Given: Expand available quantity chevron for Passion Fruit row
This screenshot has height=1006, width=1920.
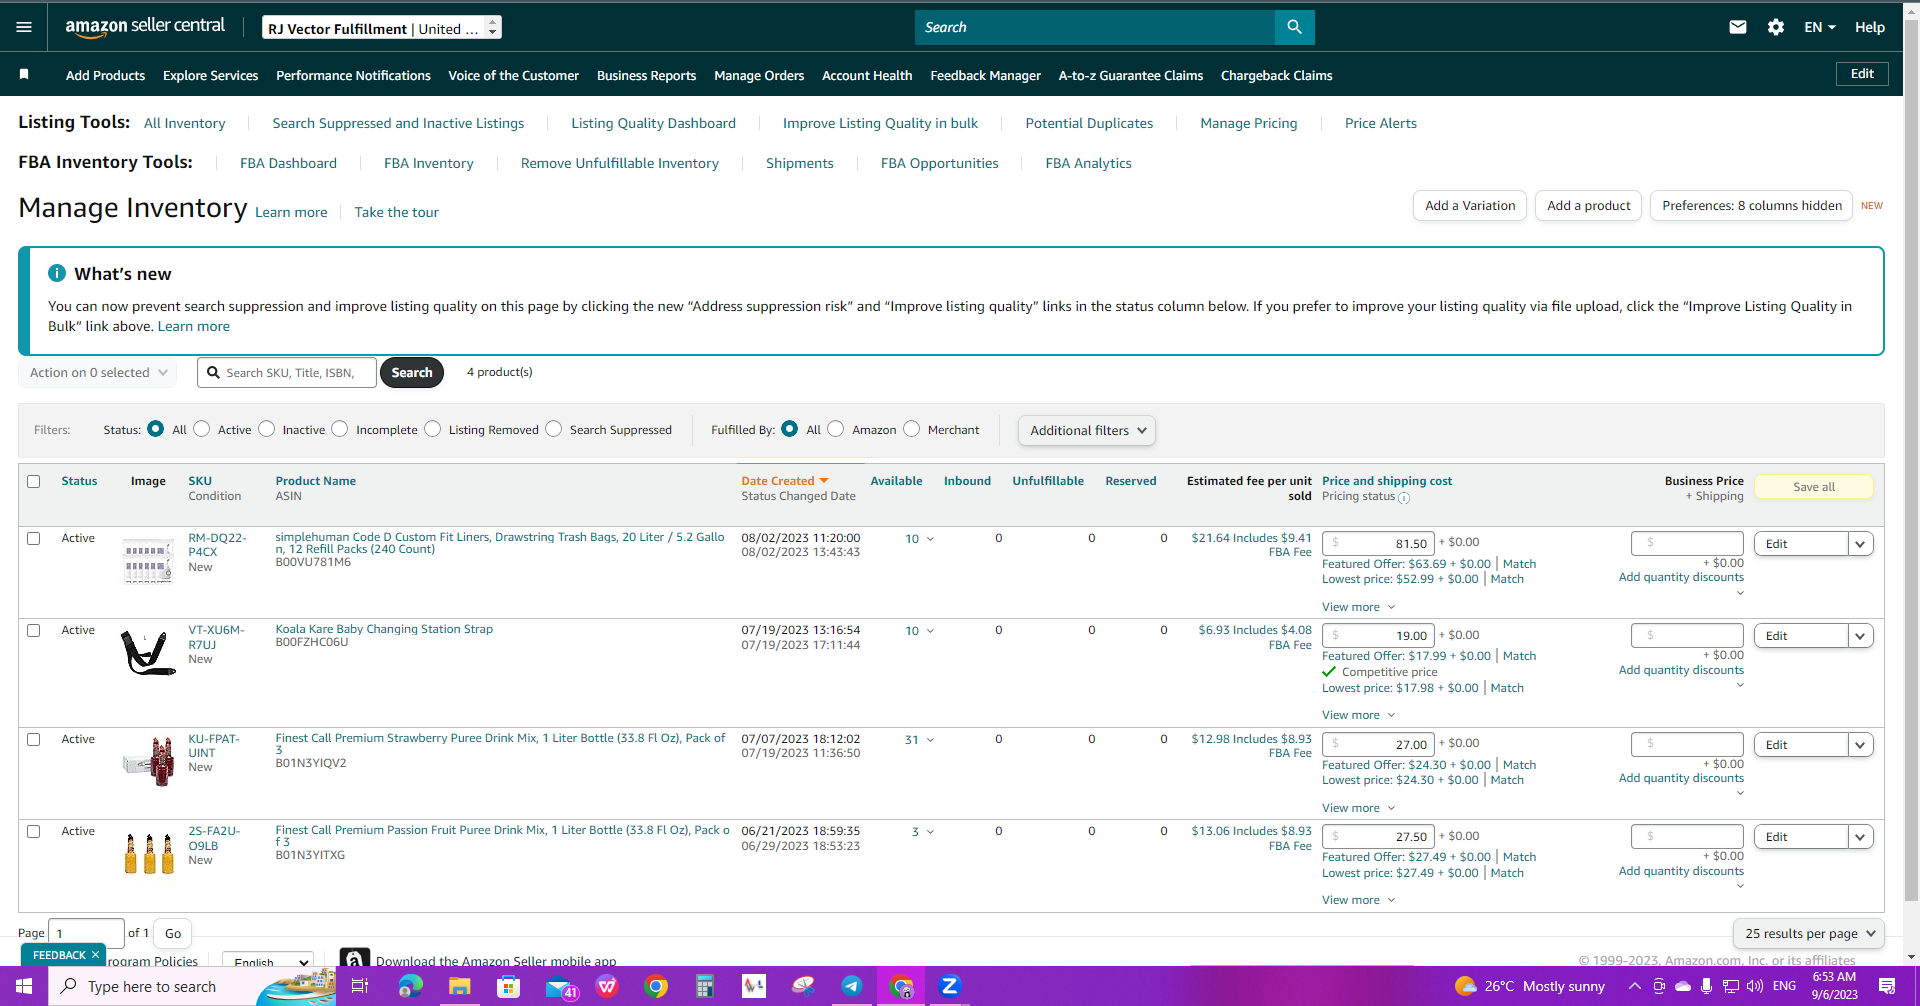Looking at the screenshot, I should (930, 832).
